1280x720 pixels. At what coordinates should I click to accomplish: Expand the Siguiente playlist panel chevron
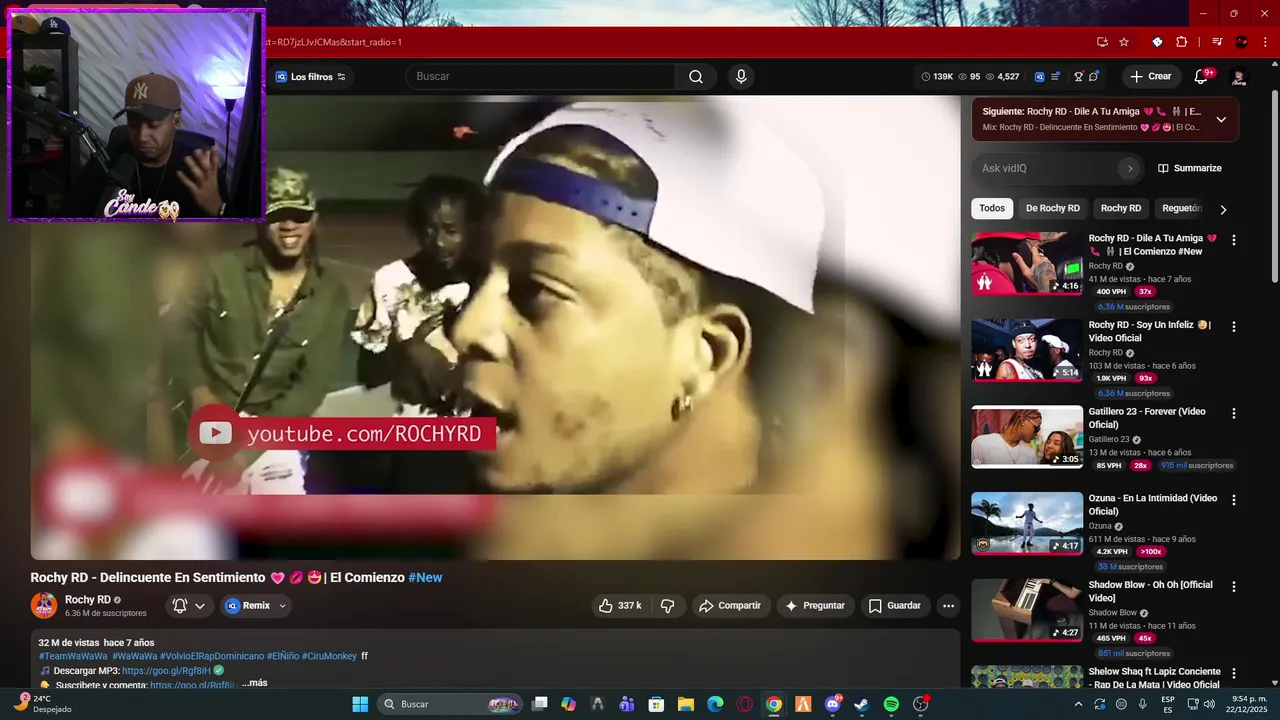[1221, 120]
